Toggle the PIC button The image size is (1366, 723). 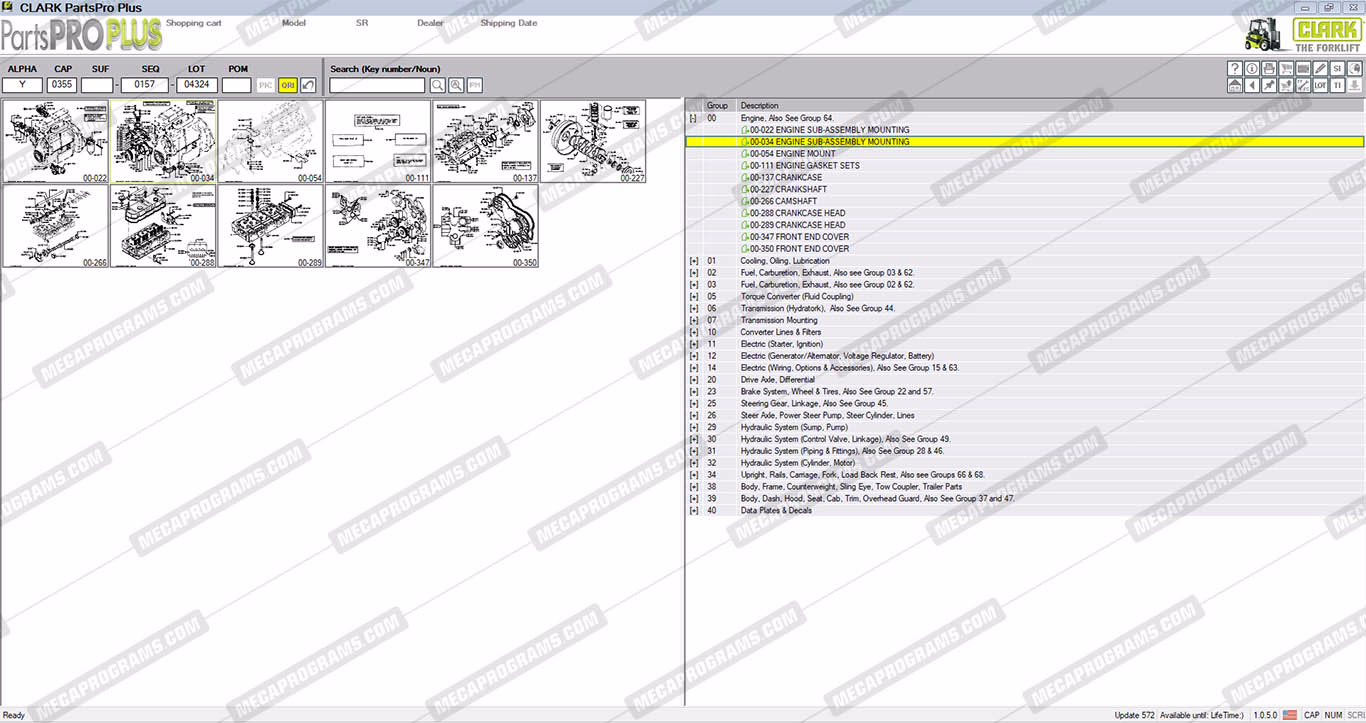click(265, 85)
